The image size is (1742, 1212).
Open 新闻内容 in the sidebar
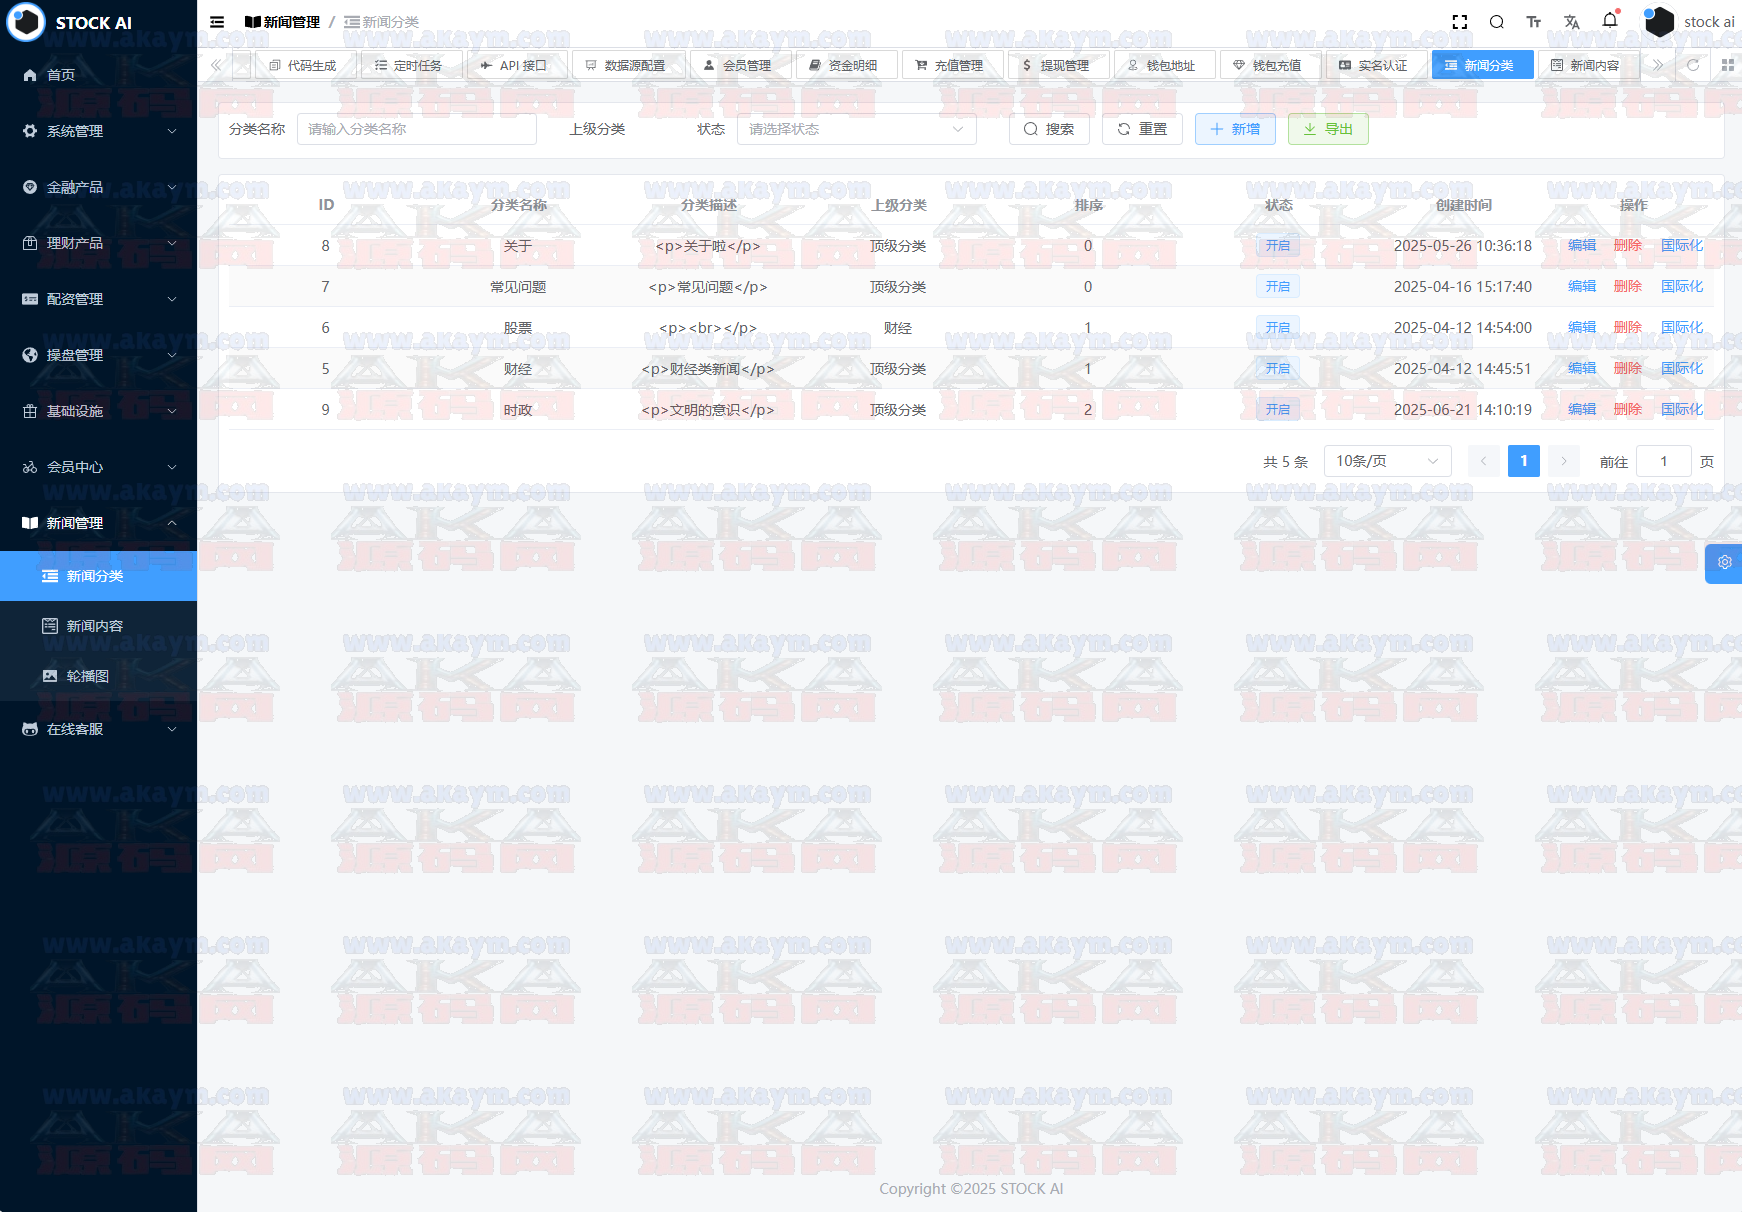tap(95, 626)
